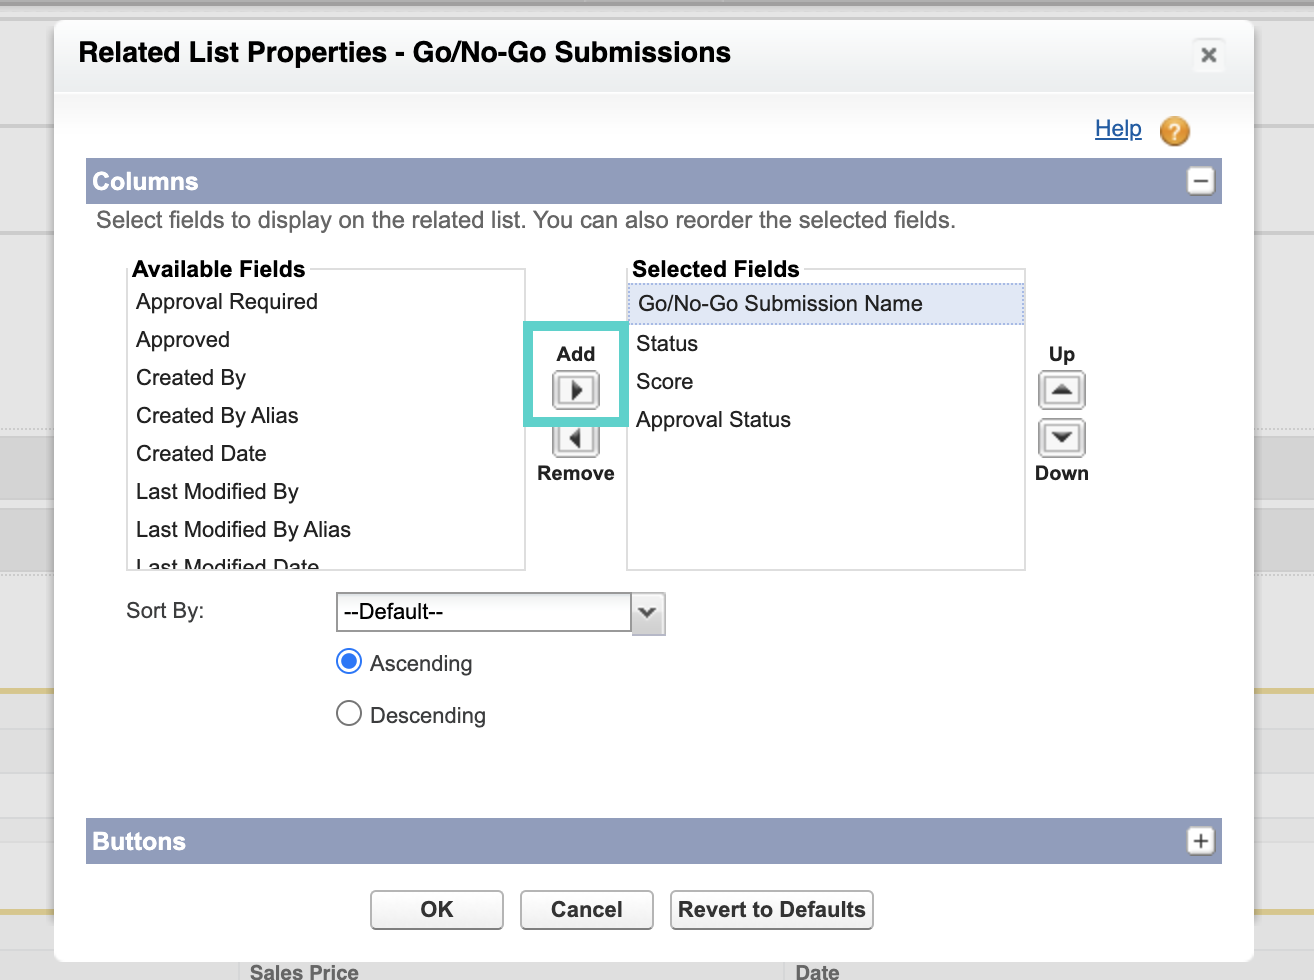Click the orange help question mark icon
This screenshot has width=1314, height=980.
tap(1175, 131)
